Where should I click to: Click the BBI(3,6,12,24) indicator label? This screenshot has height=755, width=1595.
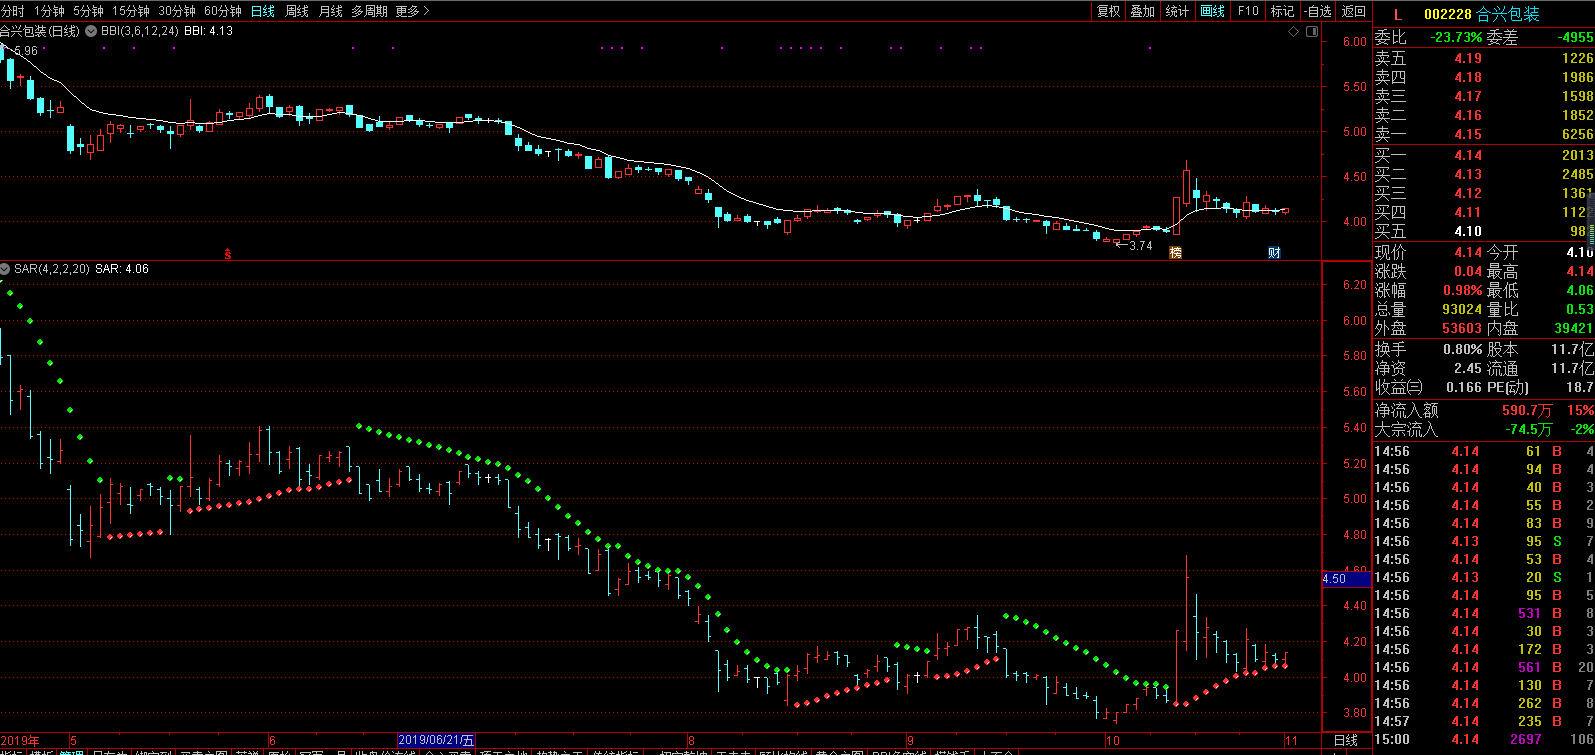140,31
